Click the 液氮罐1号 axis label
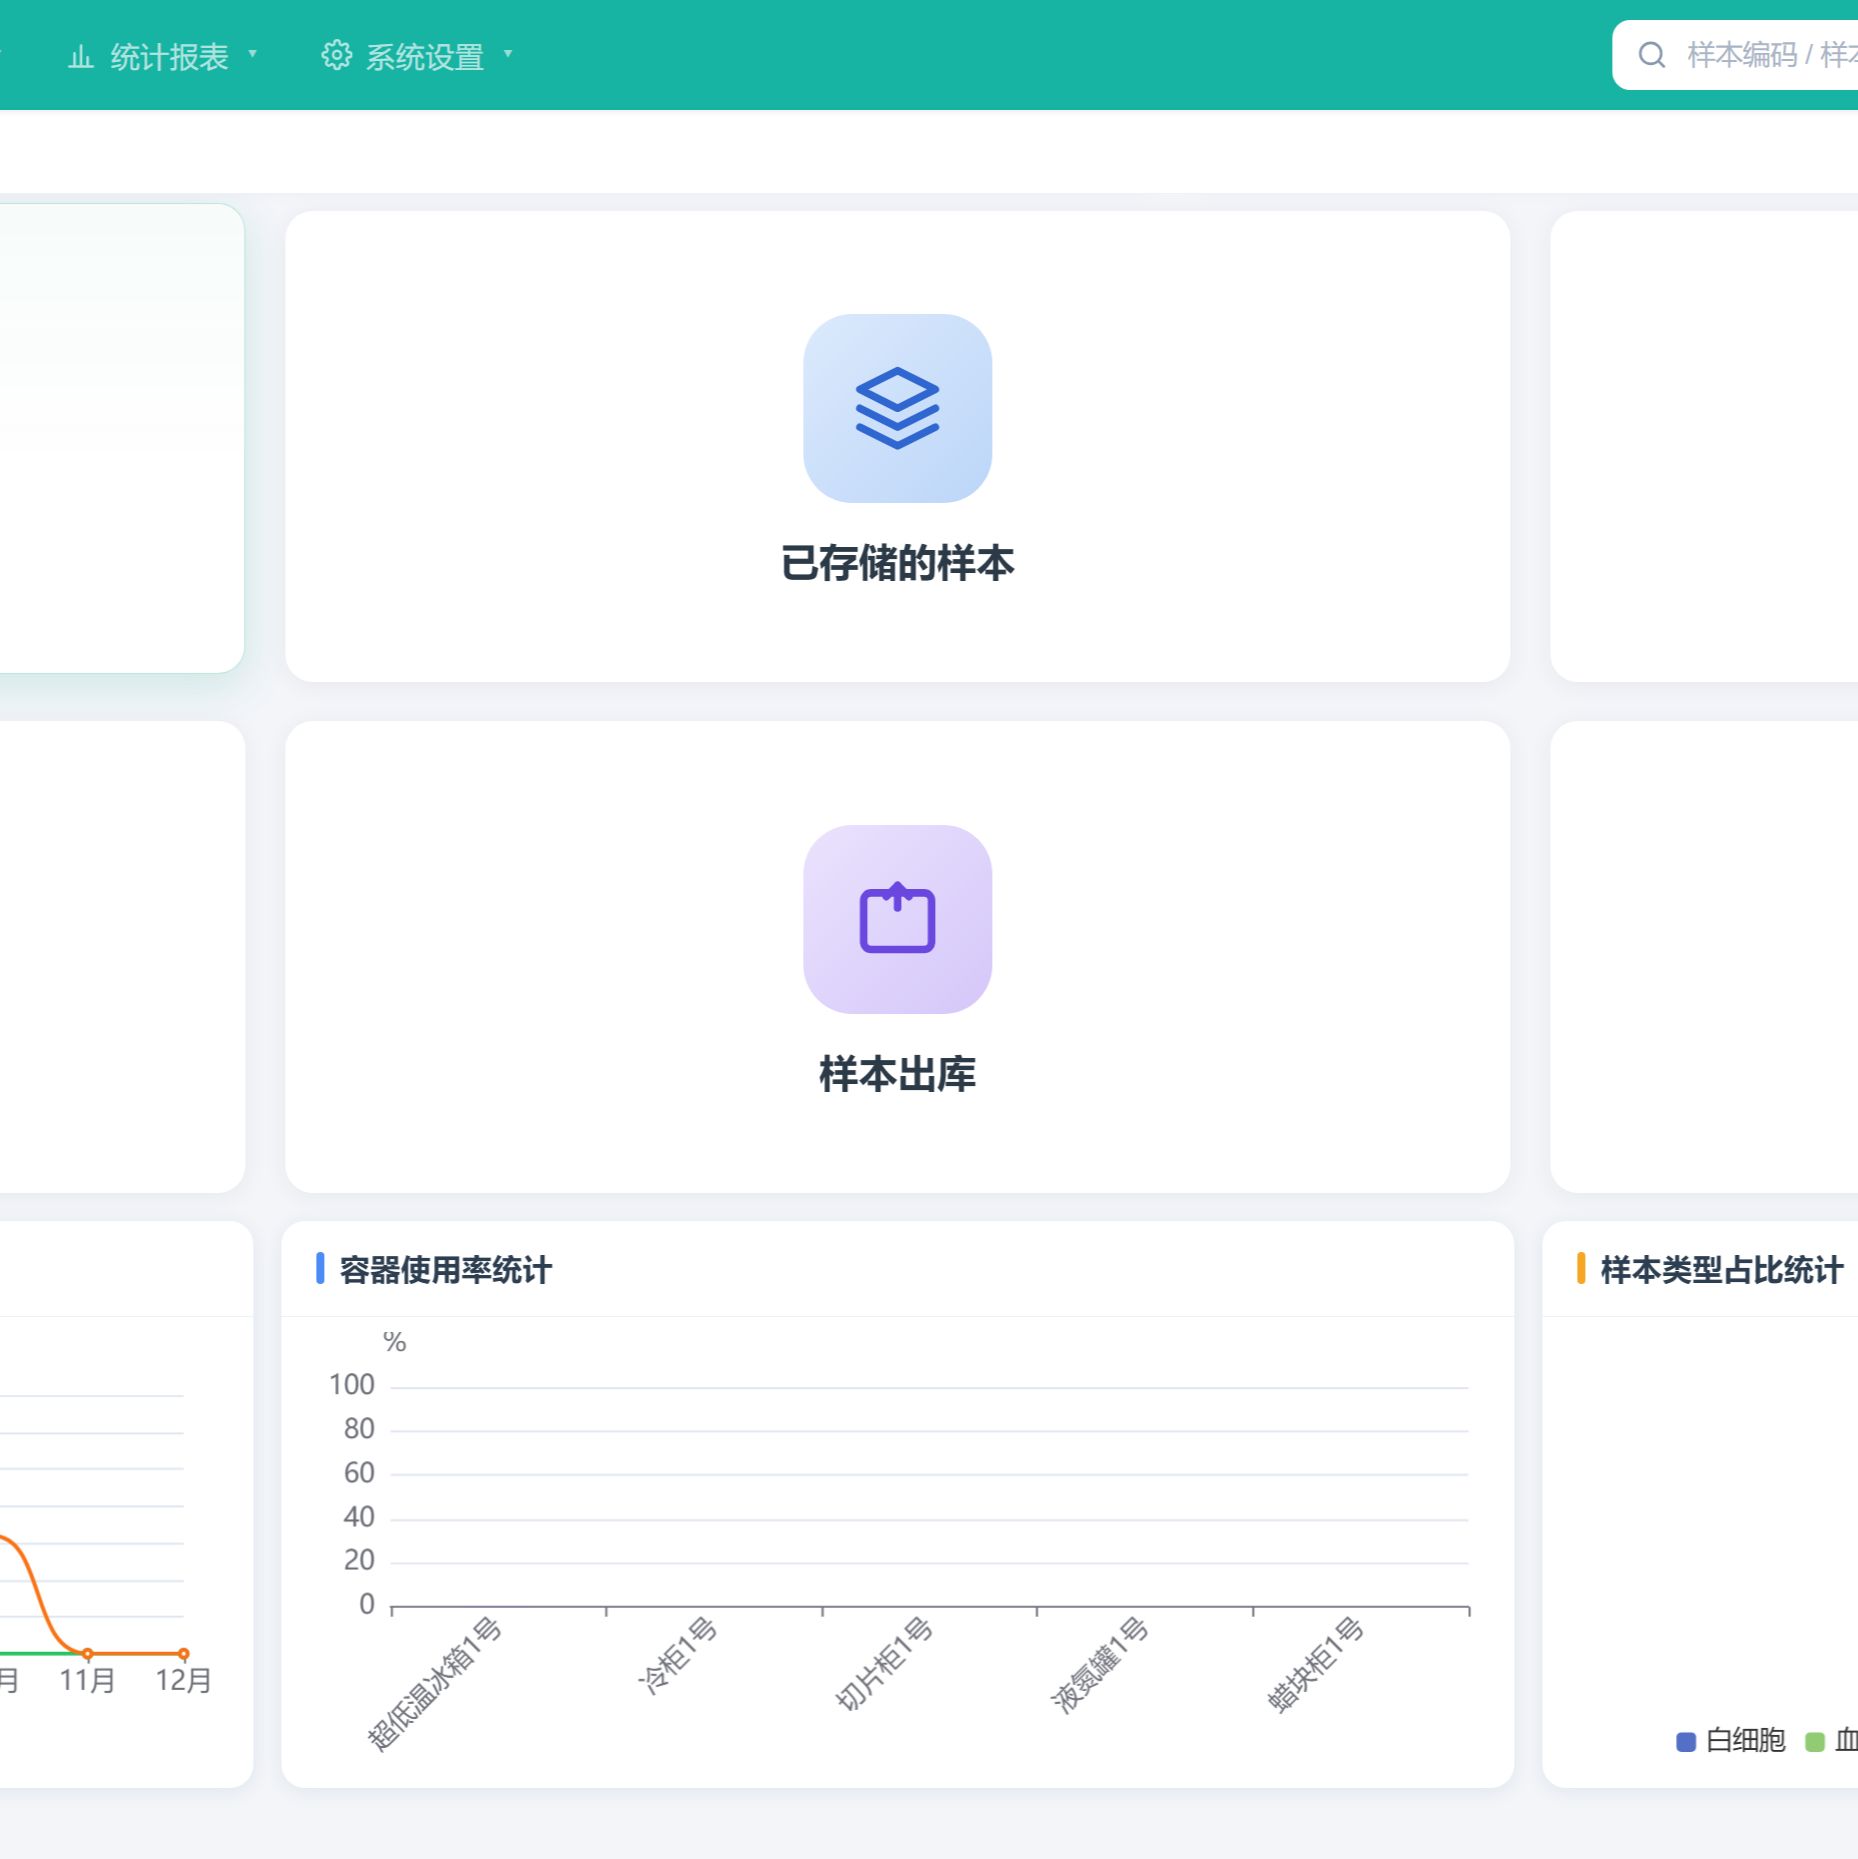 click(x=1099, y=1665)
